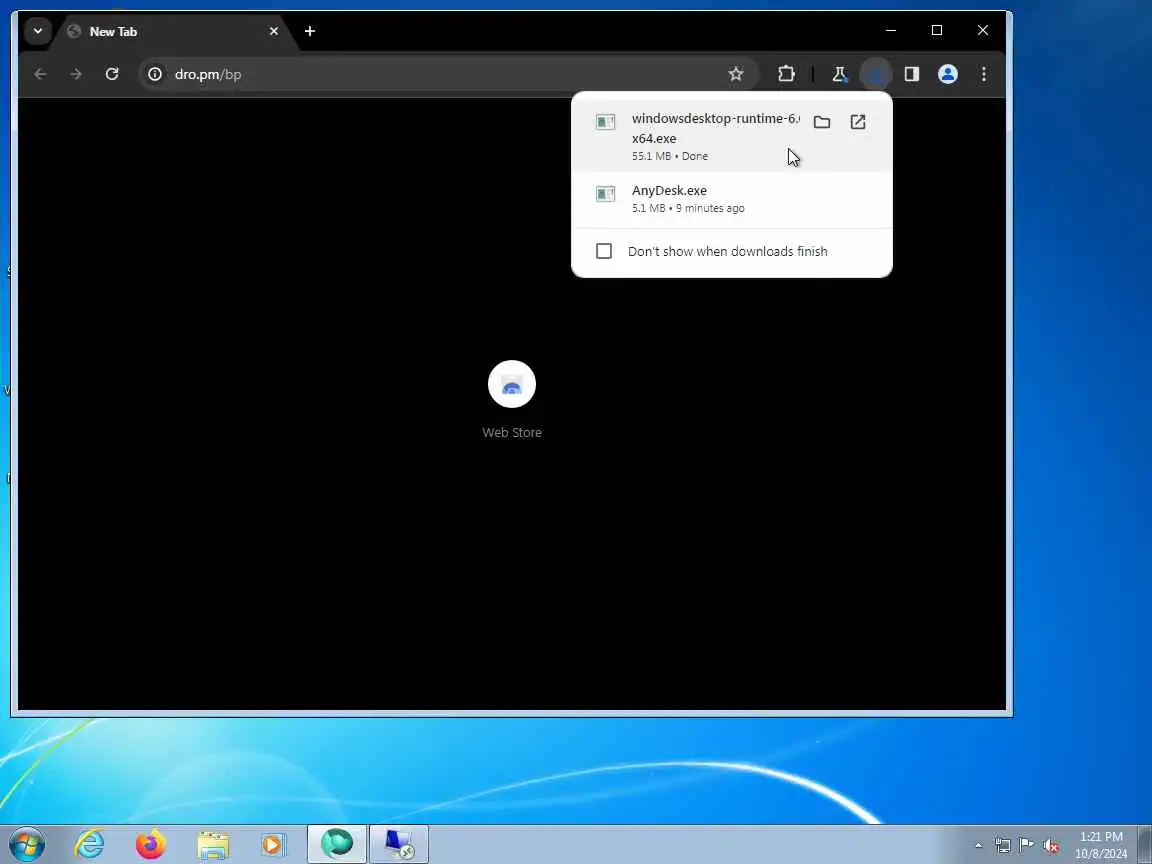Toggle Don't show when downloads finish
The width and height of the screenshot is (1152, 864).
[x=604, y=251]
